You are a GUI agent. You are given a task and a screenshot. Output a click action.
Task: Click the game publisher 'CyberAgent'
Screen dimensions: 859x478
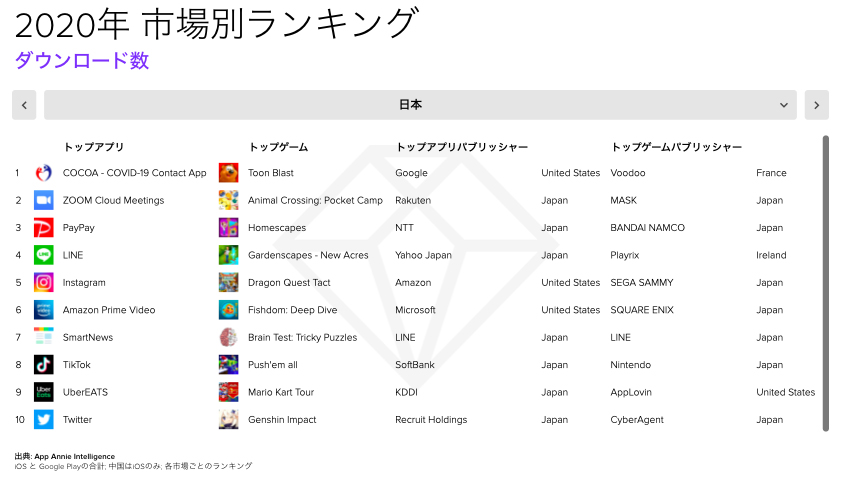pos(637,419)
